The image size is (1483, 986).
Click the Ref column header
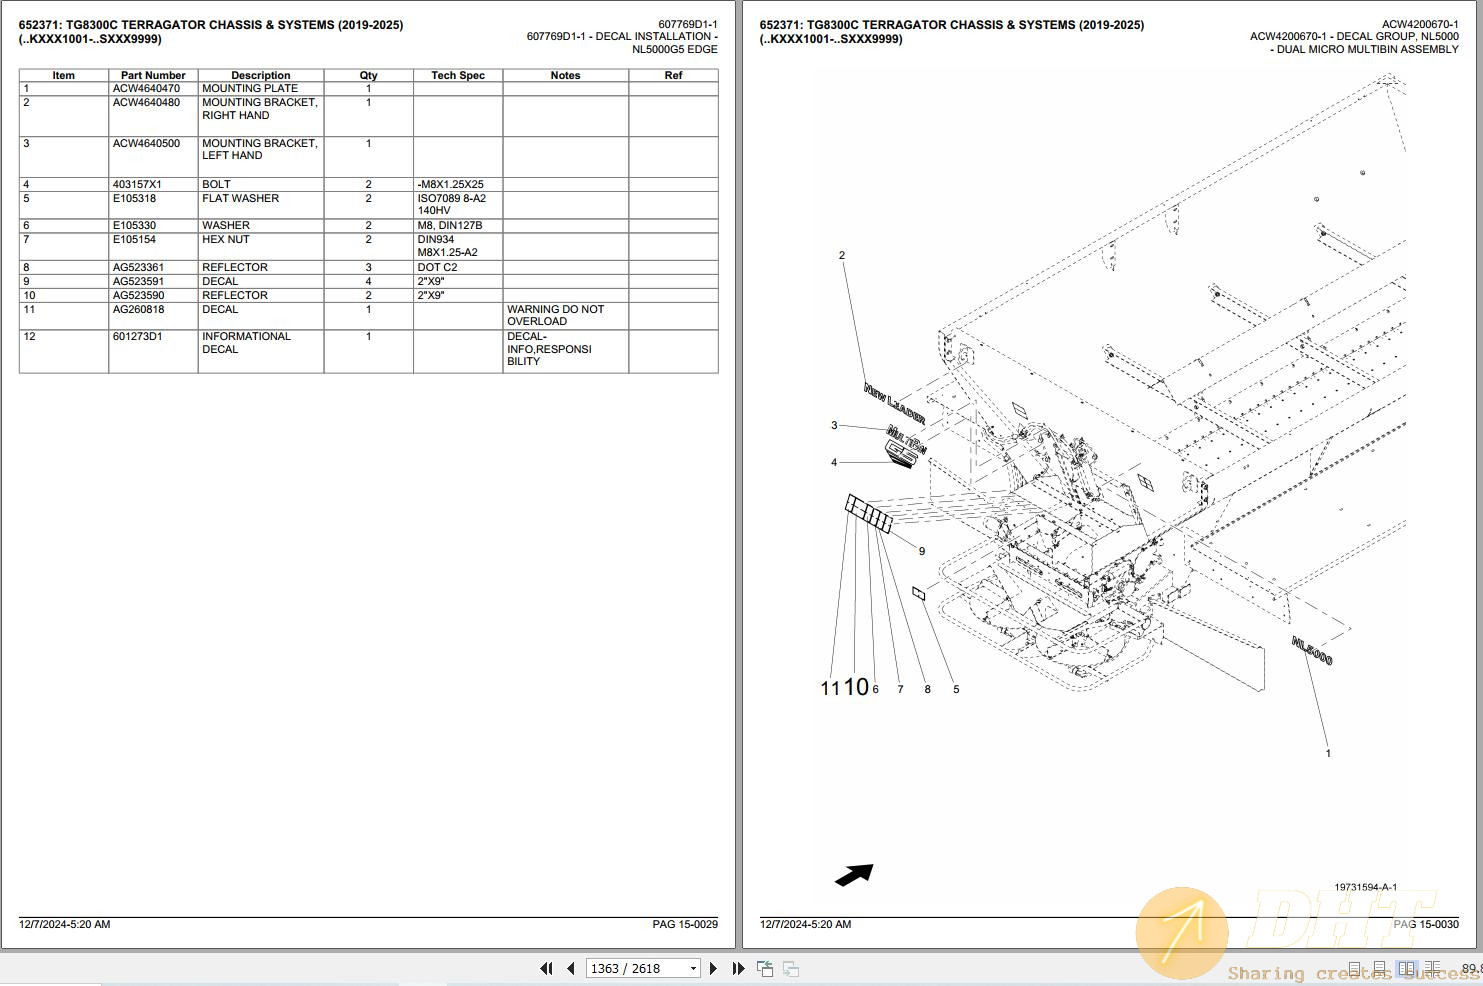point(673,75)
